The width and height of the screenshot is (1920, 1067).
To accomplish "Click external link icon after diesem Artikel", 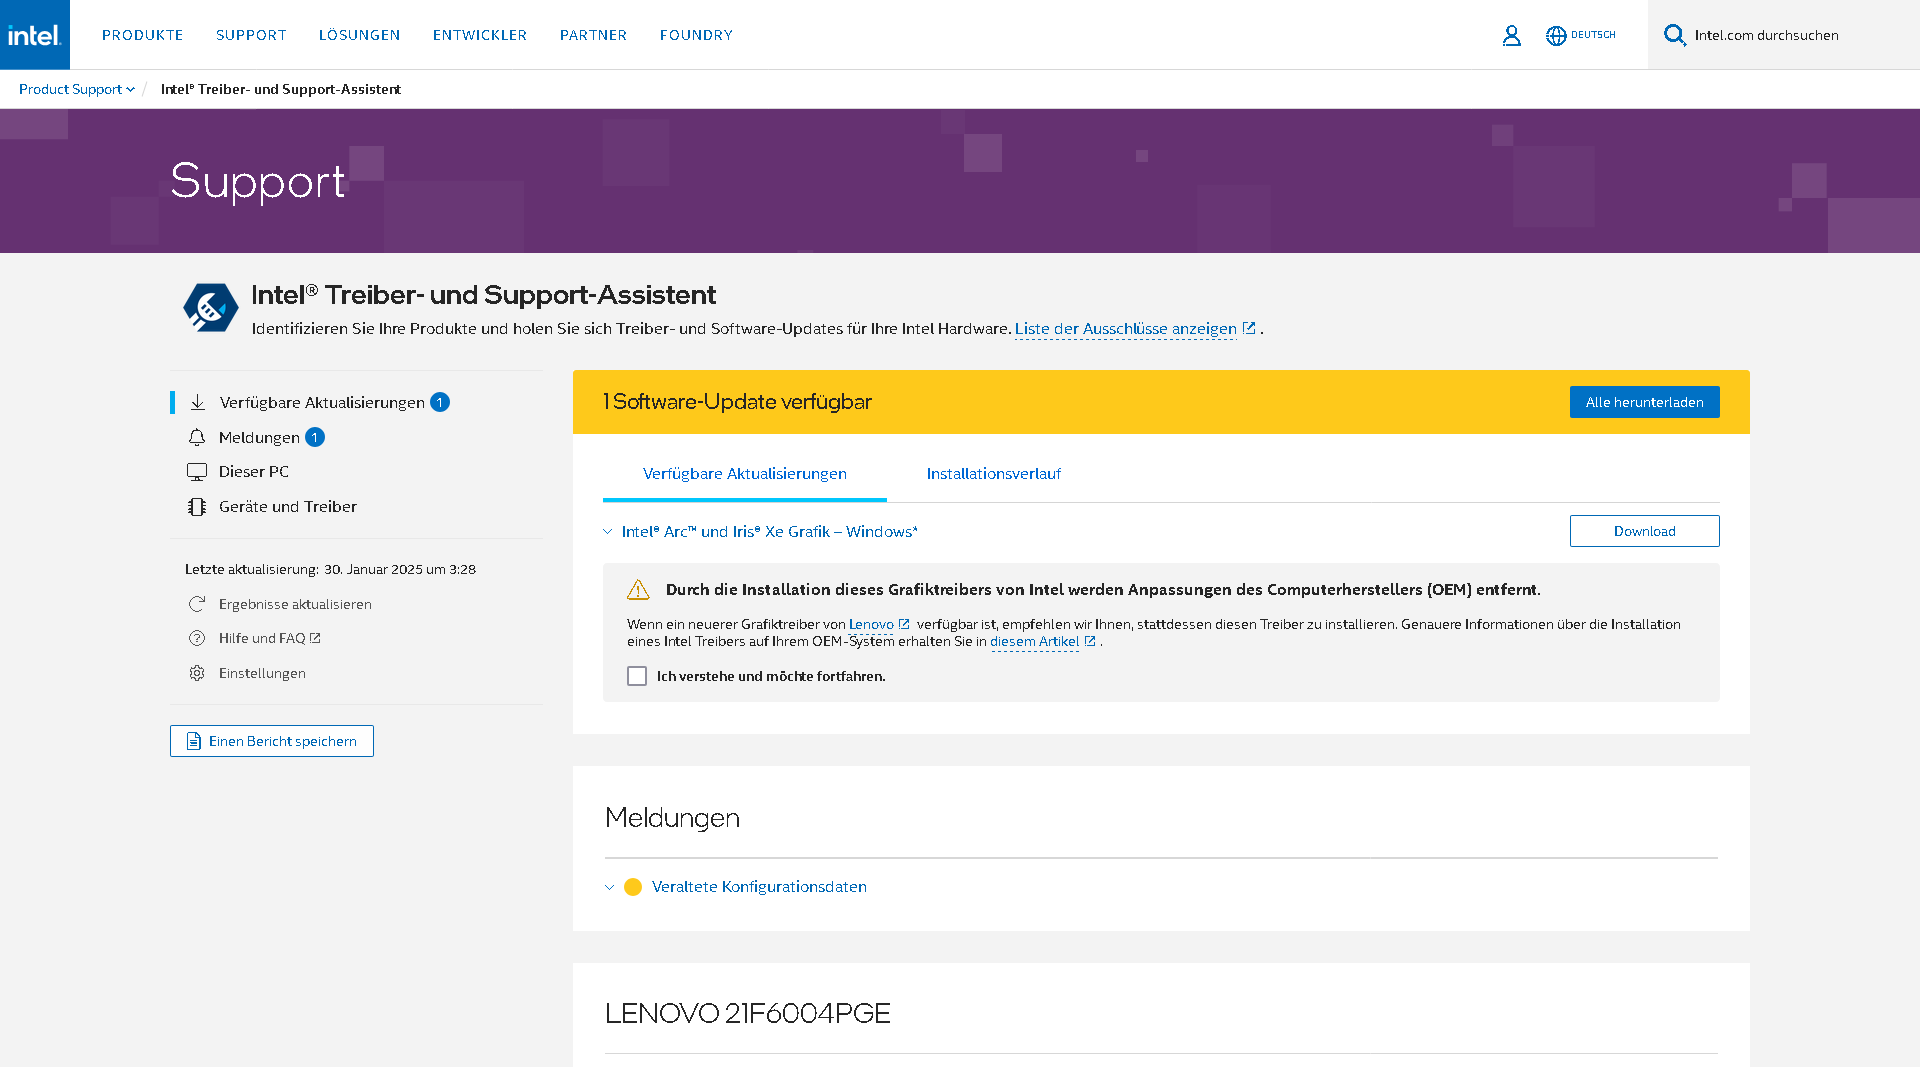I will (1090, 641).
